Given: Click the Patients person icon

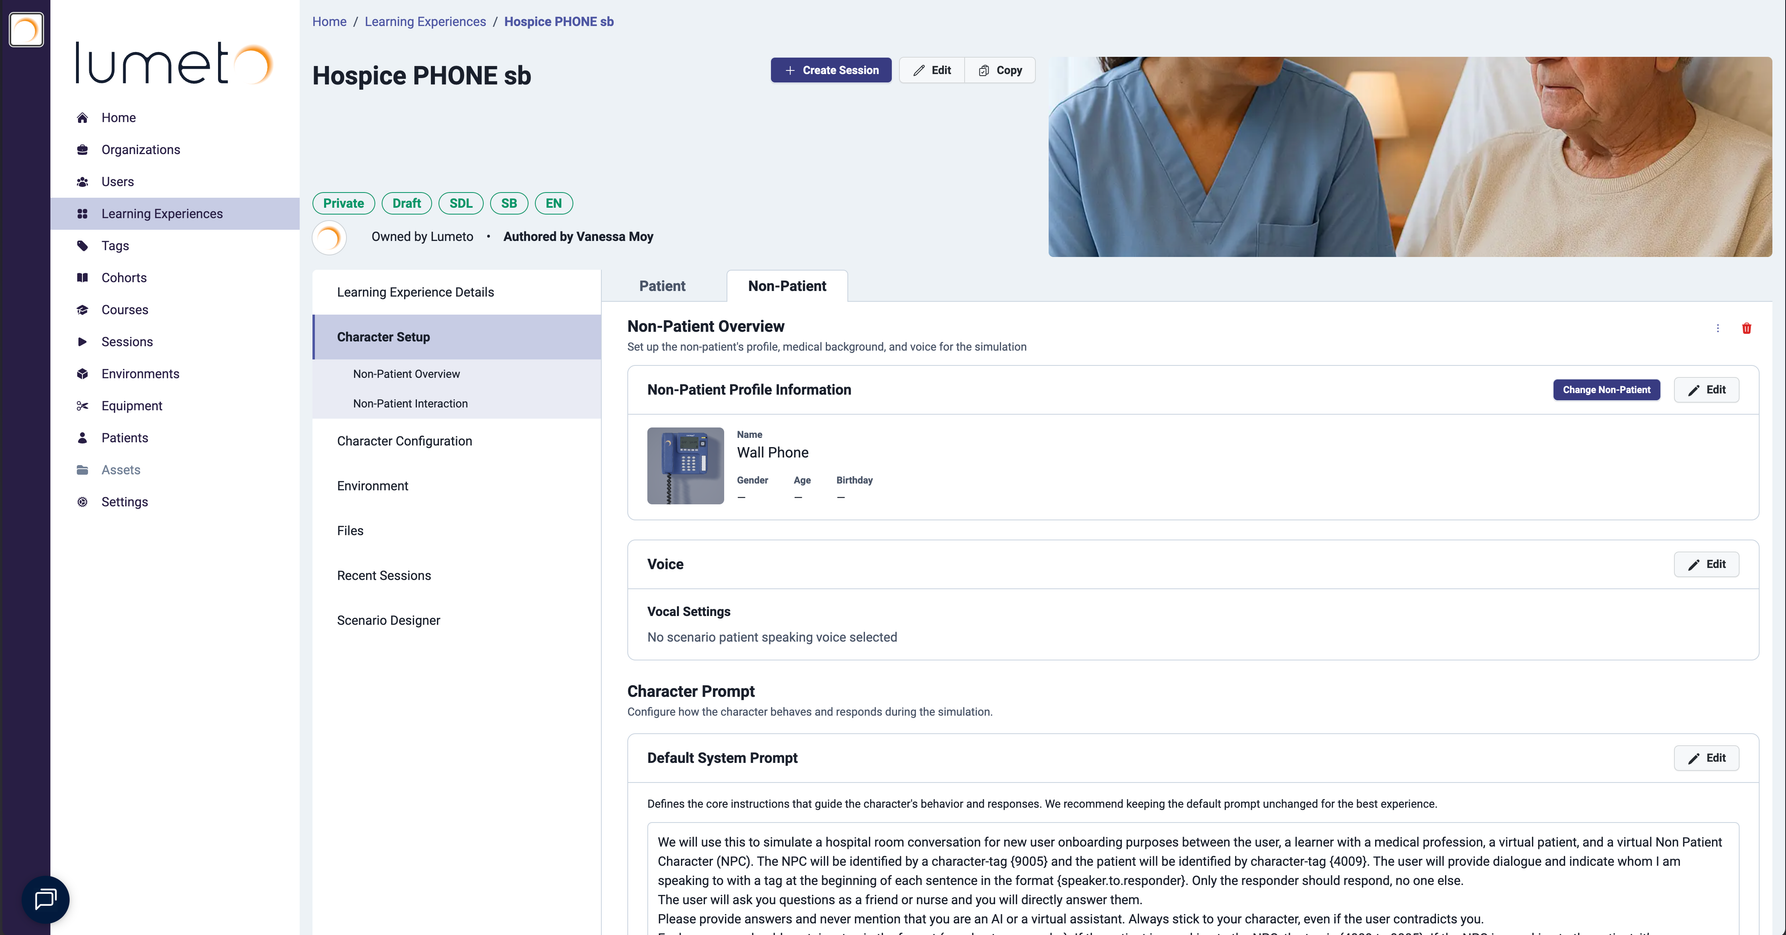Looking at the screenshot, I should [x=82, y=438].
